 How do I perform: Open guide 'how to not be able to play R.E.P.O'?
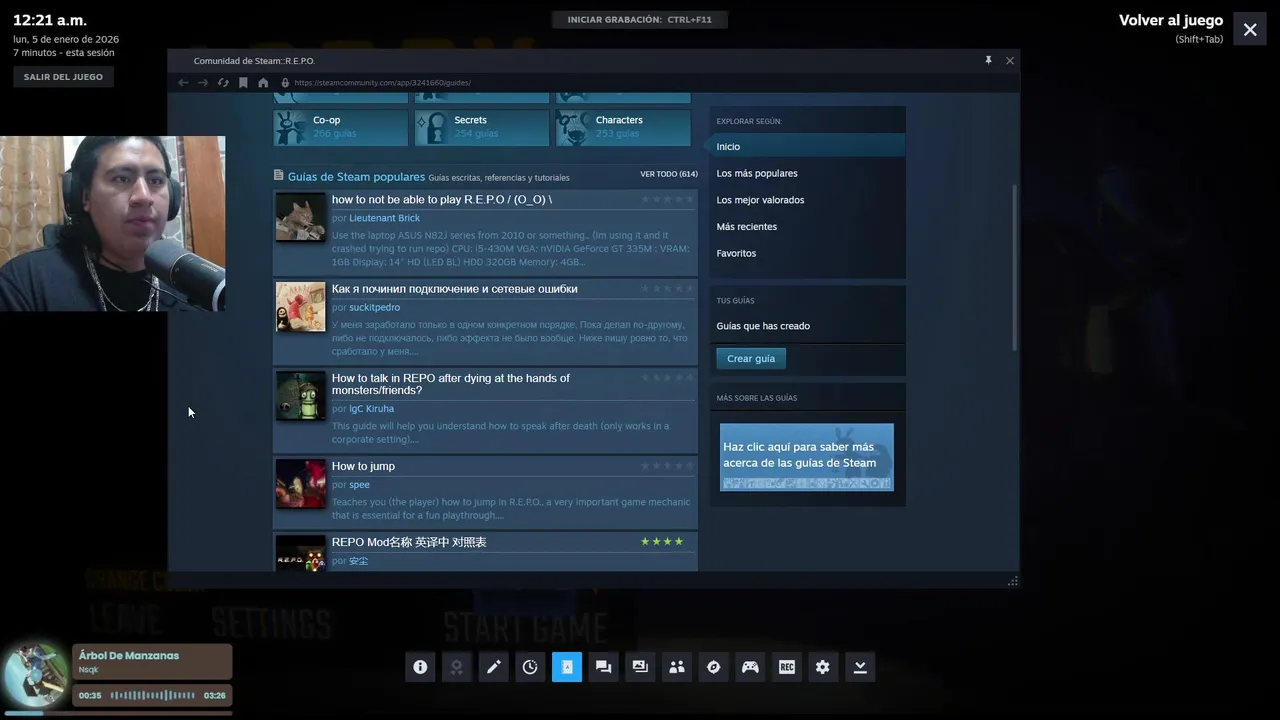click(x=442, y=199)
